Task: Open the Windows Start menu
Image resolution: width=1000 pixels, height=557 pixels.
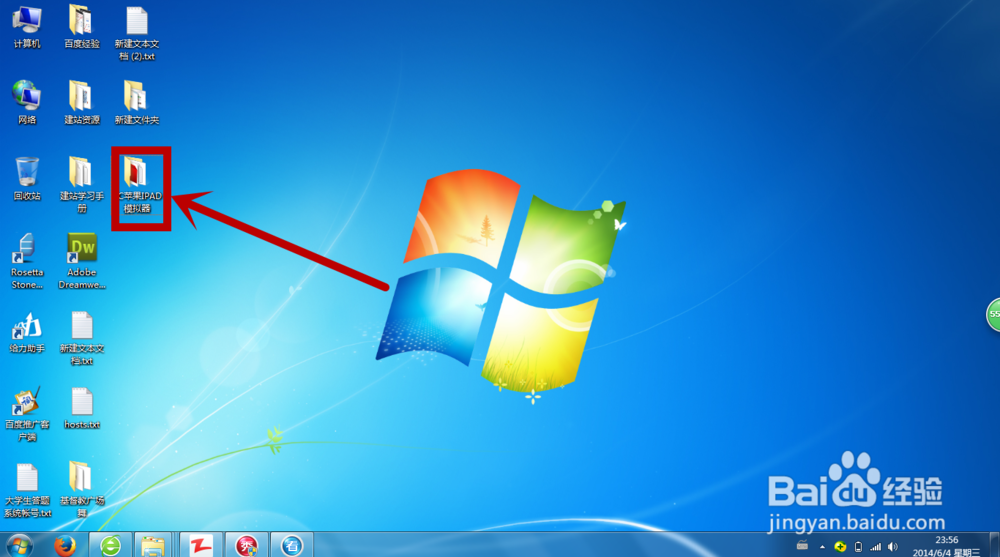Action: (19, 546)
